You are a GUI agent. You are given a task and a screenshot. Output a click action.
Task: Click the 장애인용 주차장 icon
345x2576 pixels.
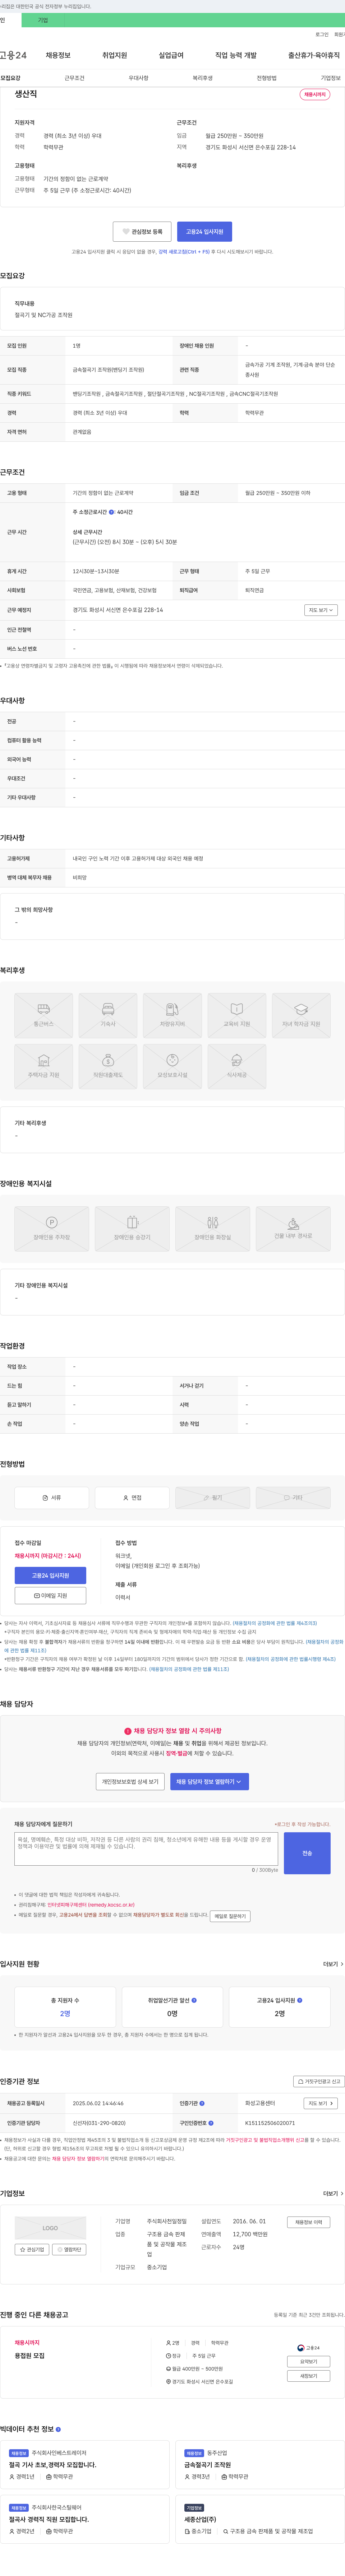pos(52,1229)
